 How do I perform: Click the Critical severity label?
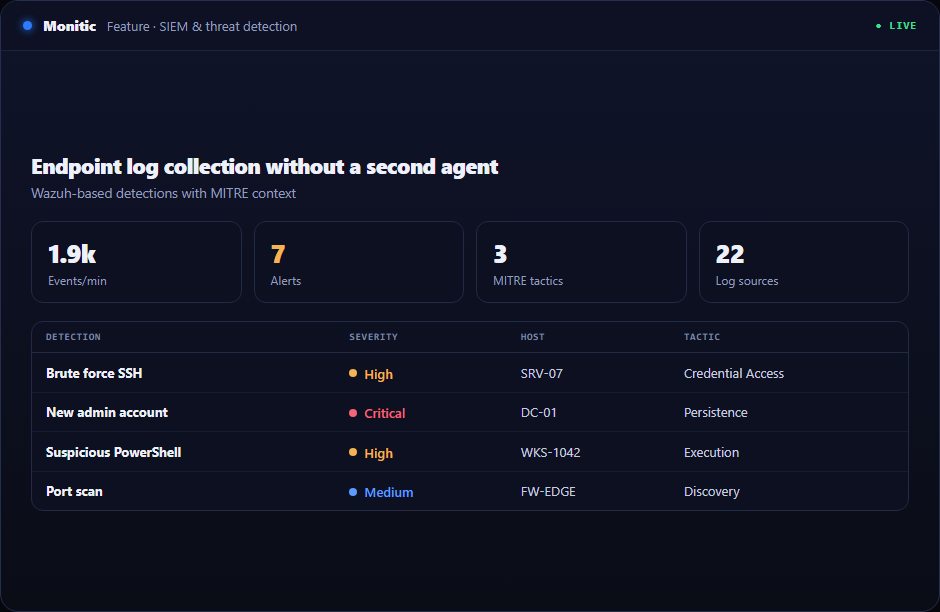click(385, 414)
